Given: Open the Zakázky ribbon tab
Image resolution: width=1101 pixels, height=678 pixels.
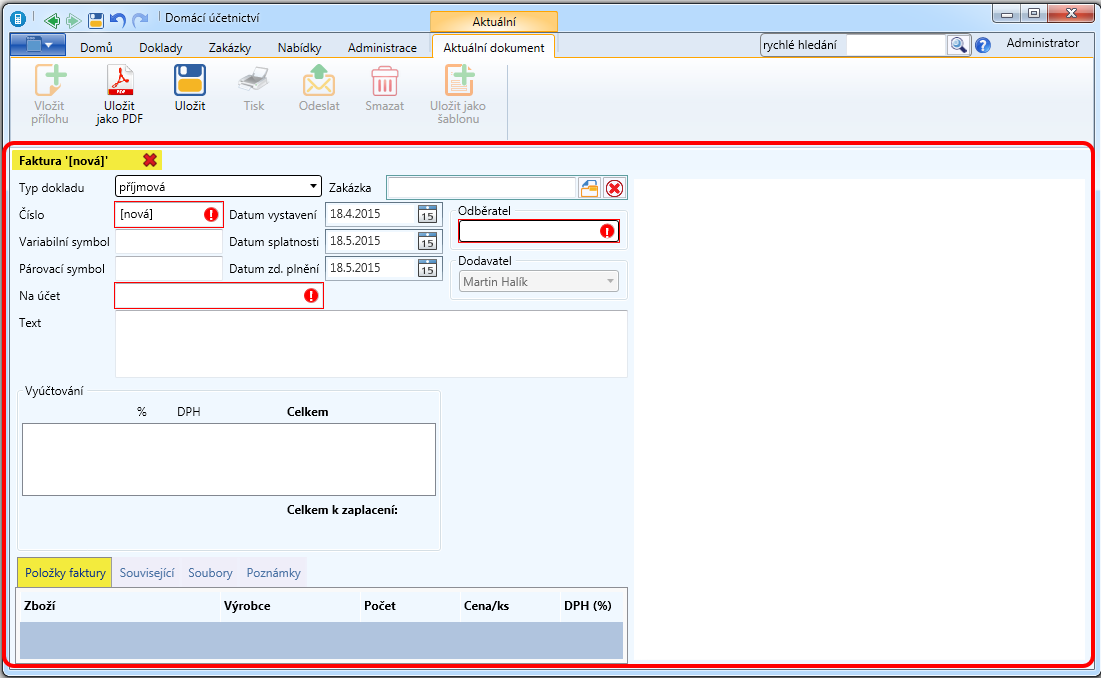Looking at the screenshot, I should 230,48.
